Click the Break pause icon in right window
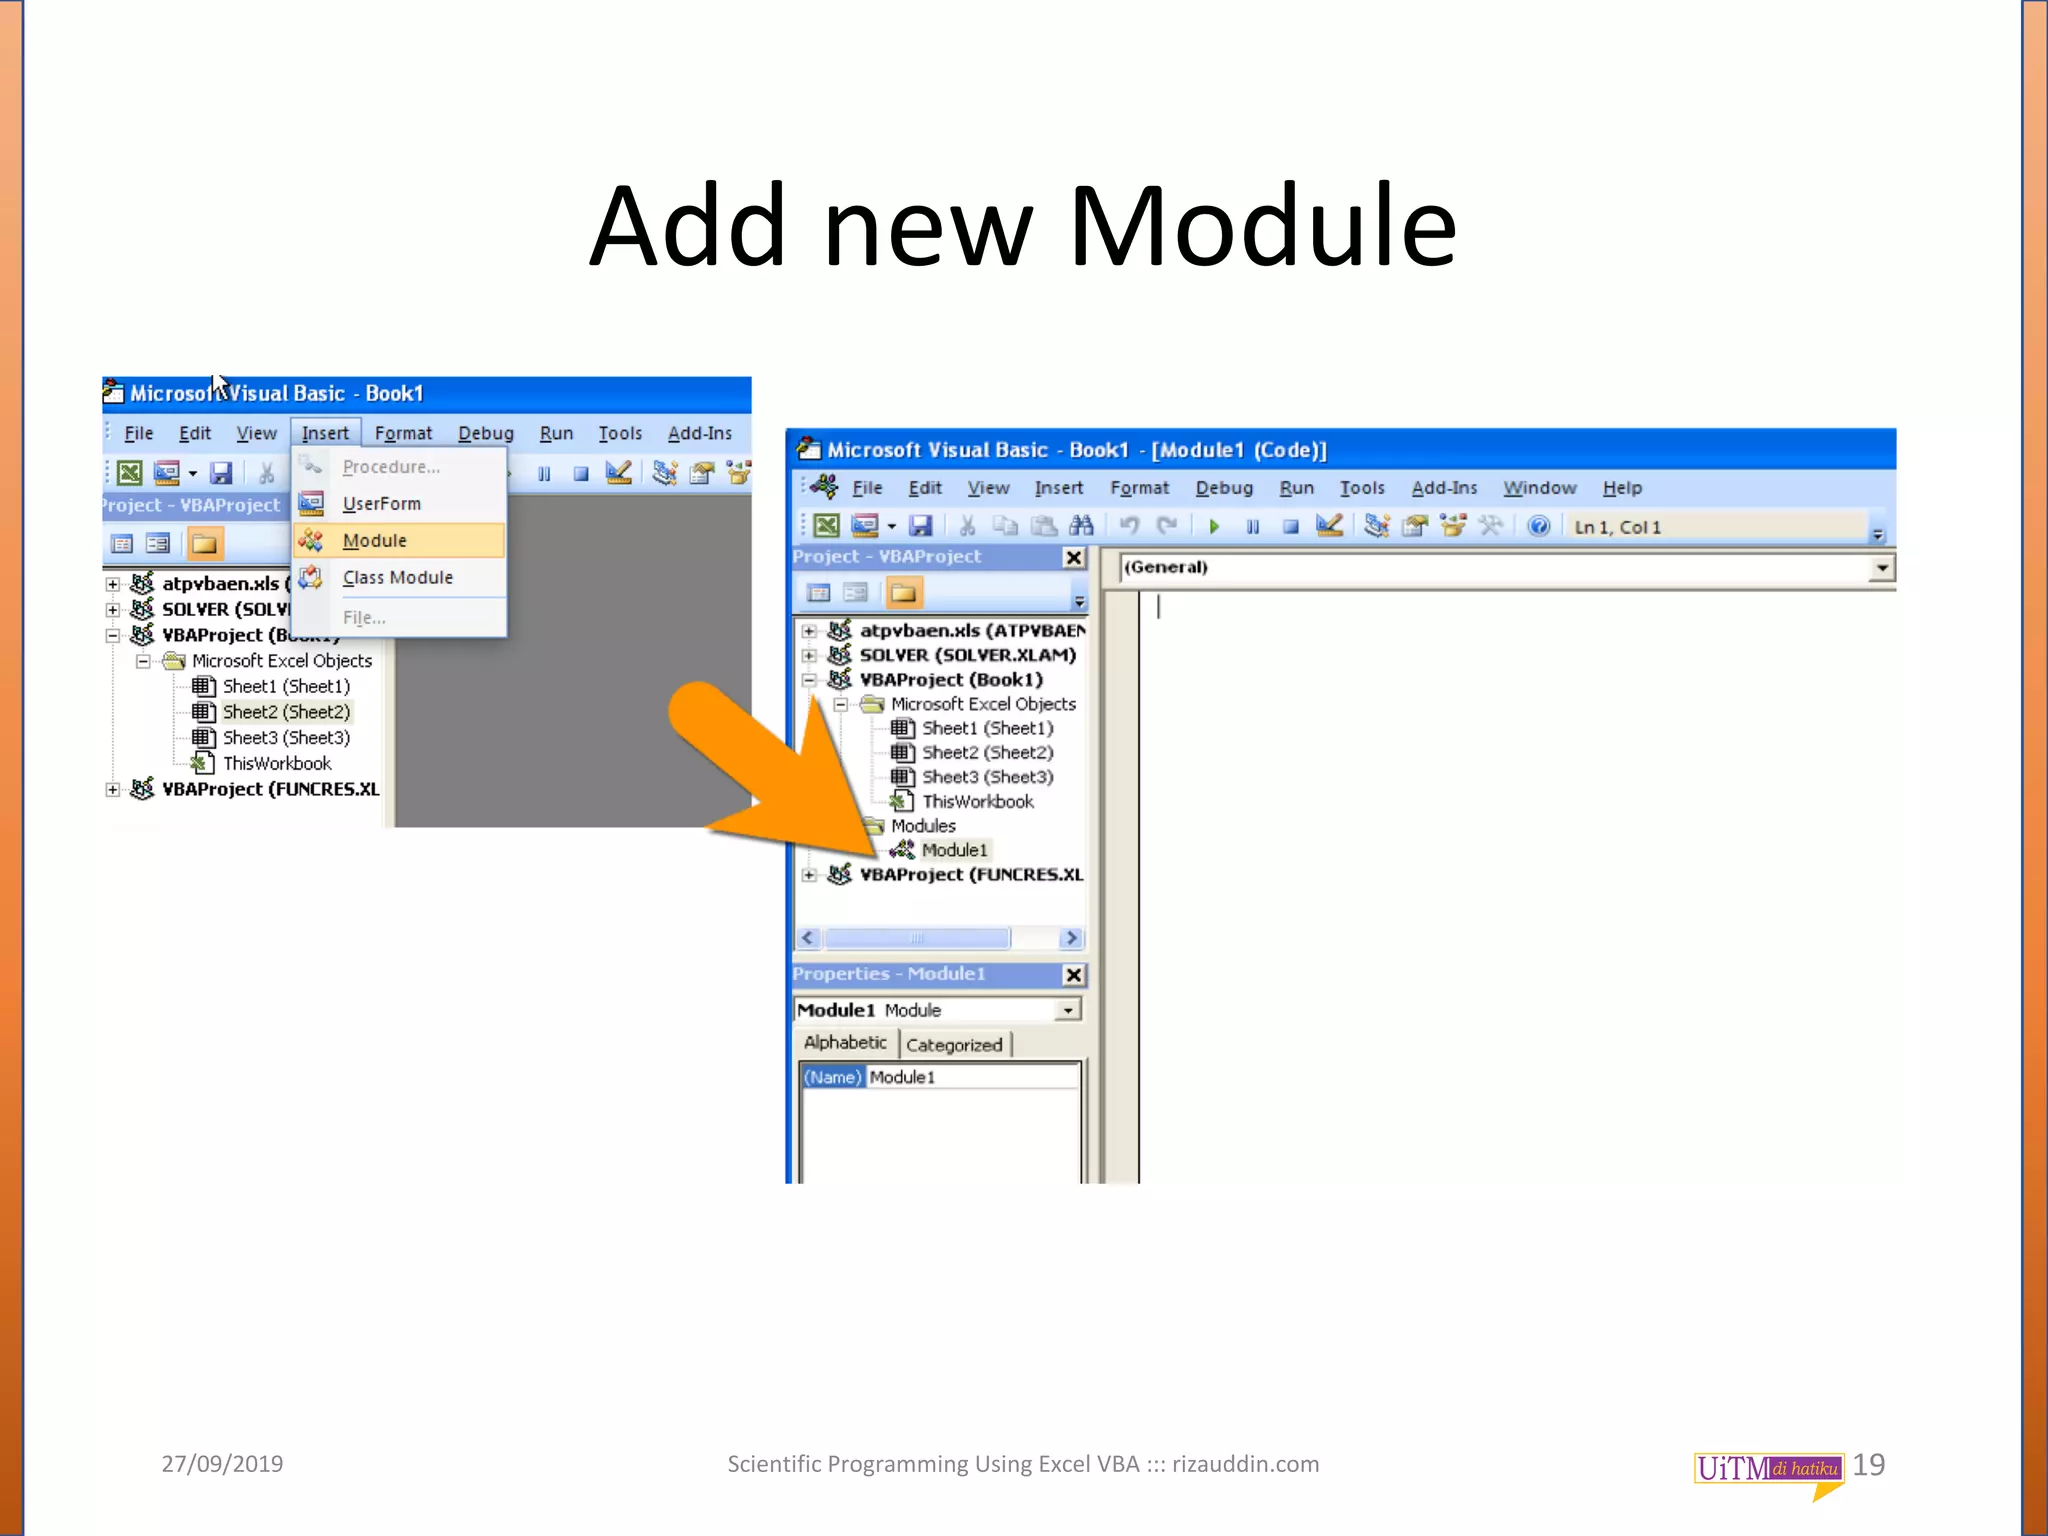Image resolution: width=2048 pixels, height=1536 pixels. [x=1253, y=527]
